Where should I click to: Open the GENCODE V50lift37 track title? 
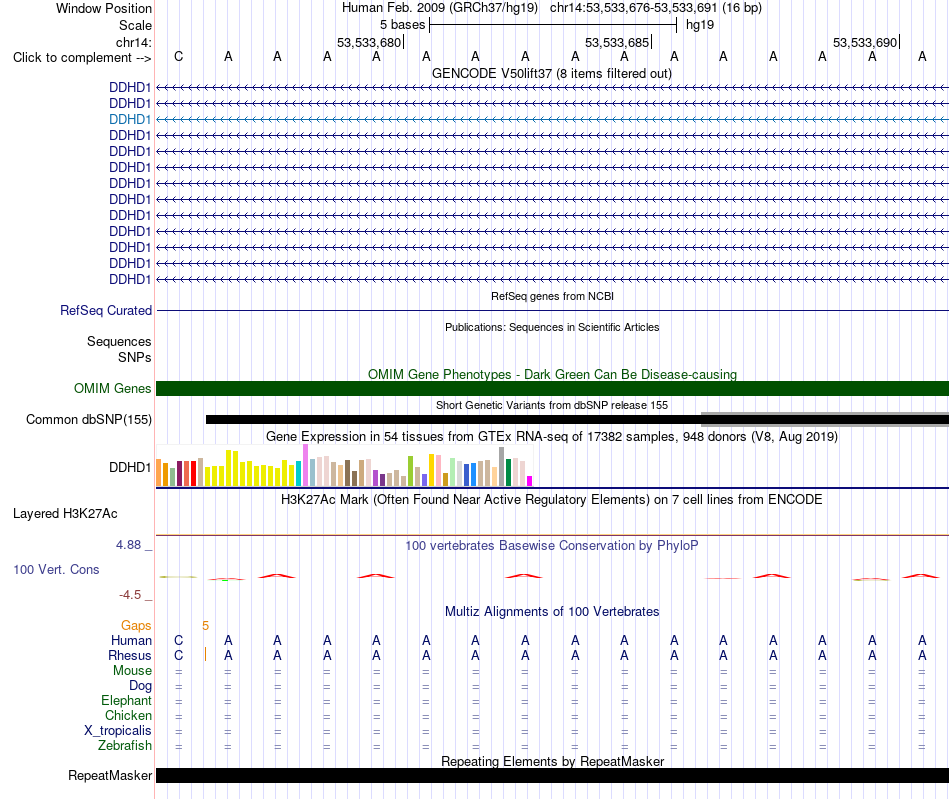pyautogui.click(x=551, y=73)
